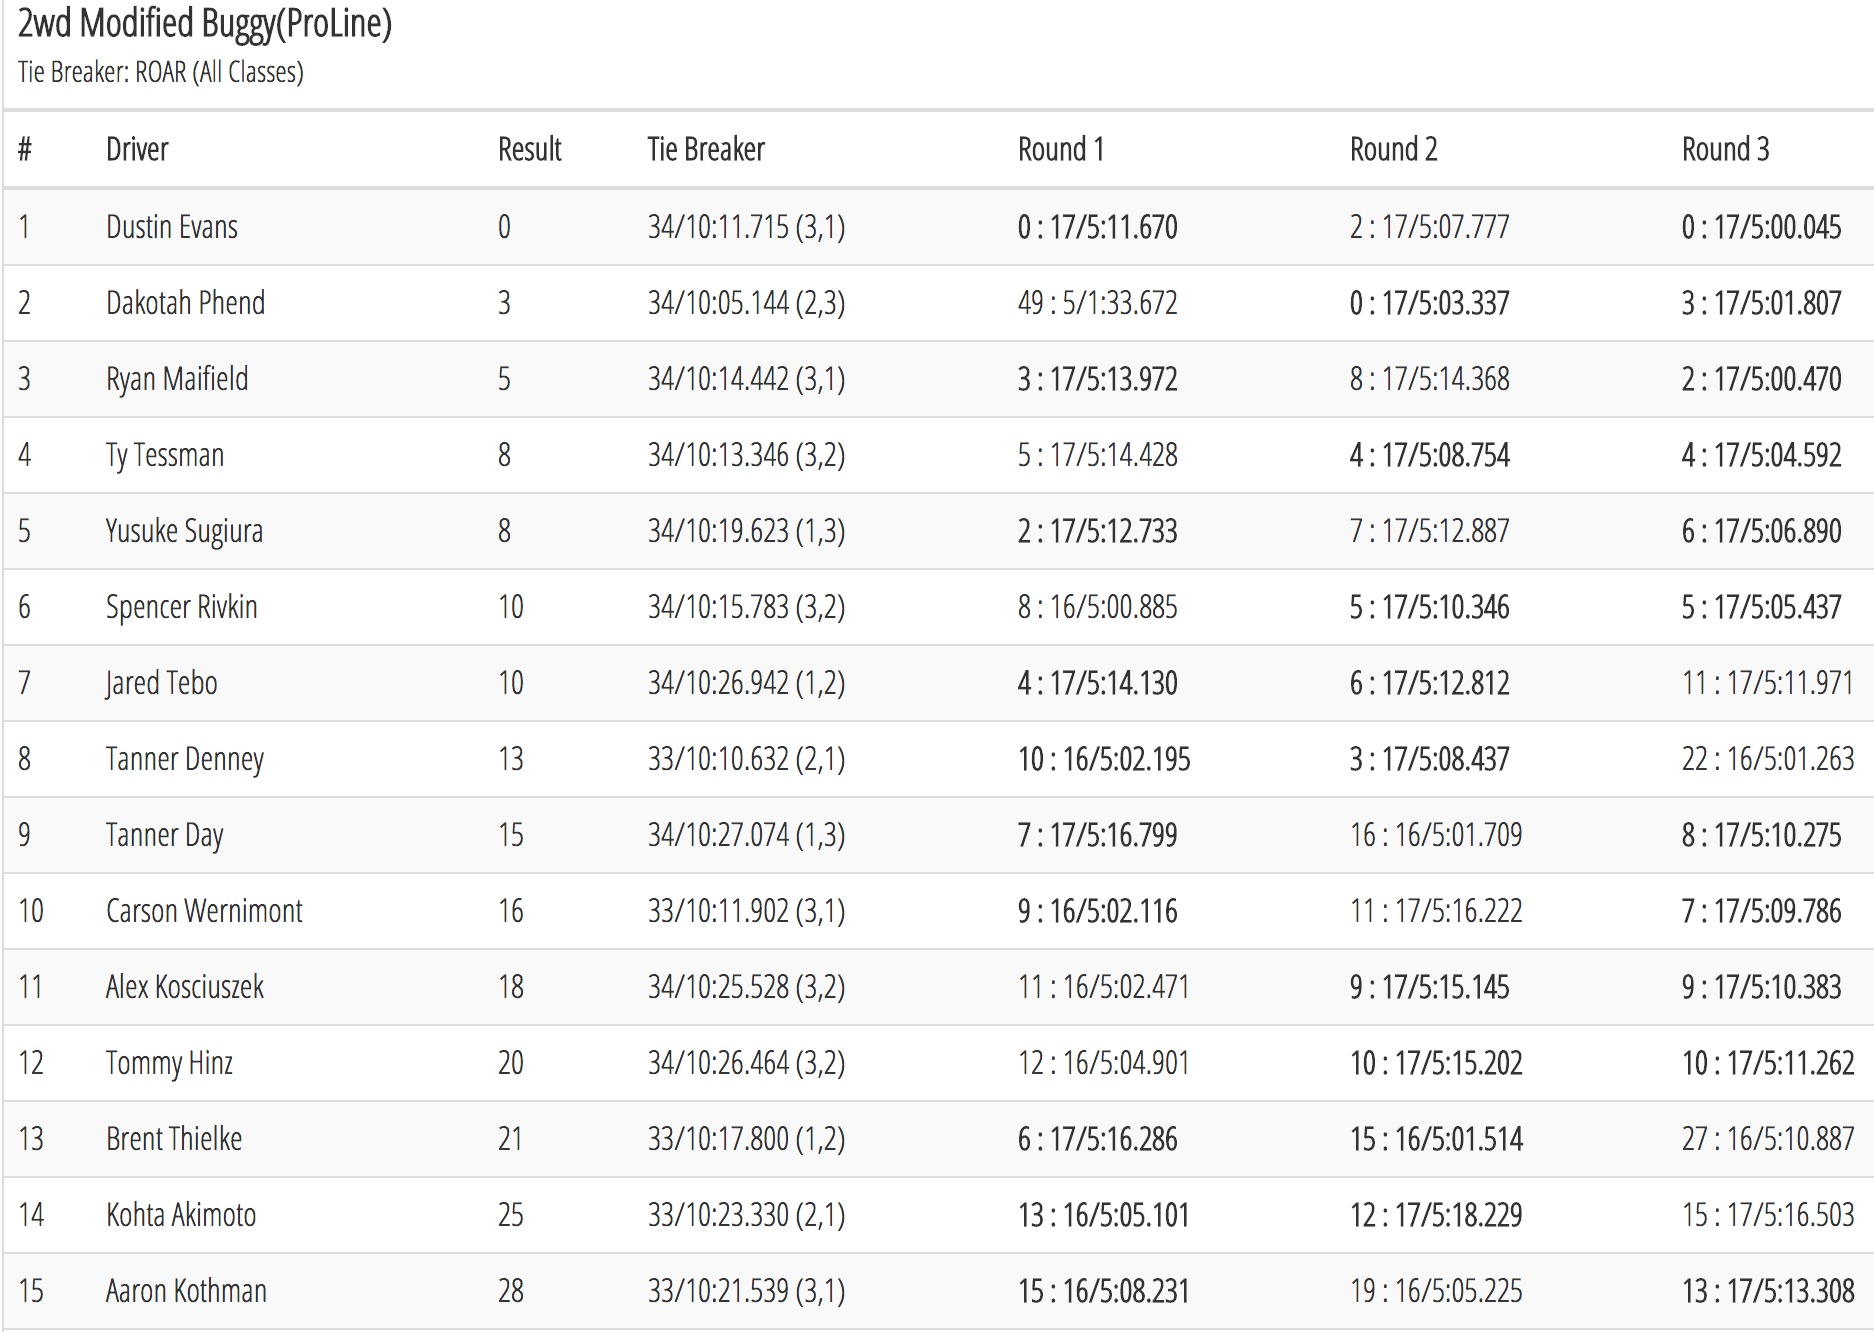This screenshot has width=1874, height=1332.
Task: Click Round 1 result 12 : 16/5:04.901
Action: (1104, 1063)
